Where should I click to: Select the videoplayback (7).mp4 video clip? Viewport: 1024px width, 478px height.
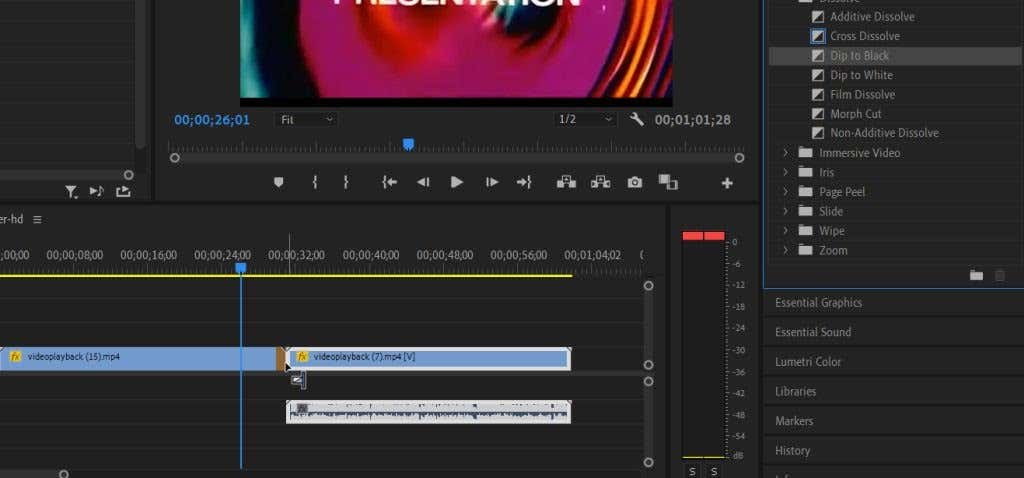(x=430, y=357)
